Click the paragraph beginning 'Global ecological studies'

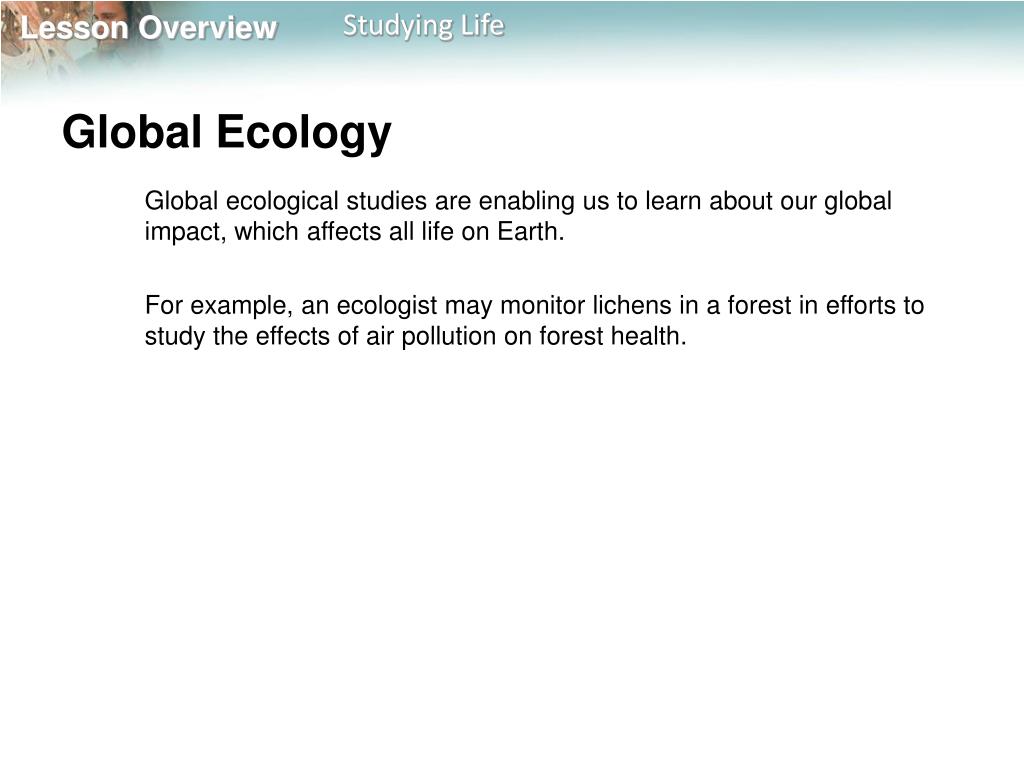tap(518, 216)
